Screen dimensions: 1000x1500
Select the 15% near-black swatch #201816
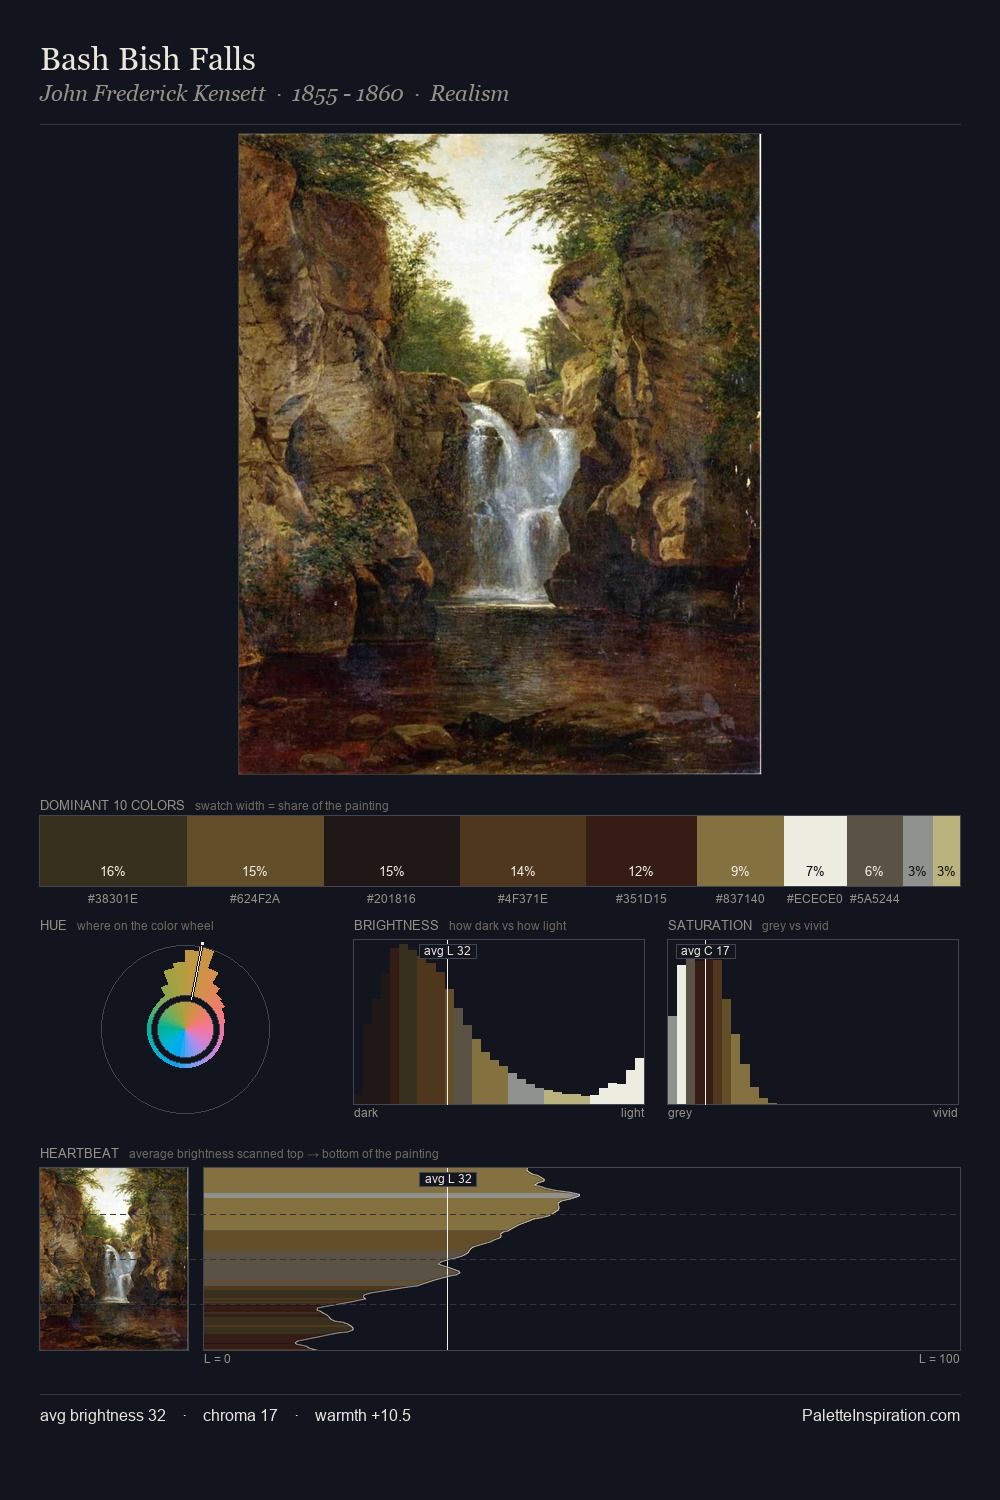click(x=392, y=851)
